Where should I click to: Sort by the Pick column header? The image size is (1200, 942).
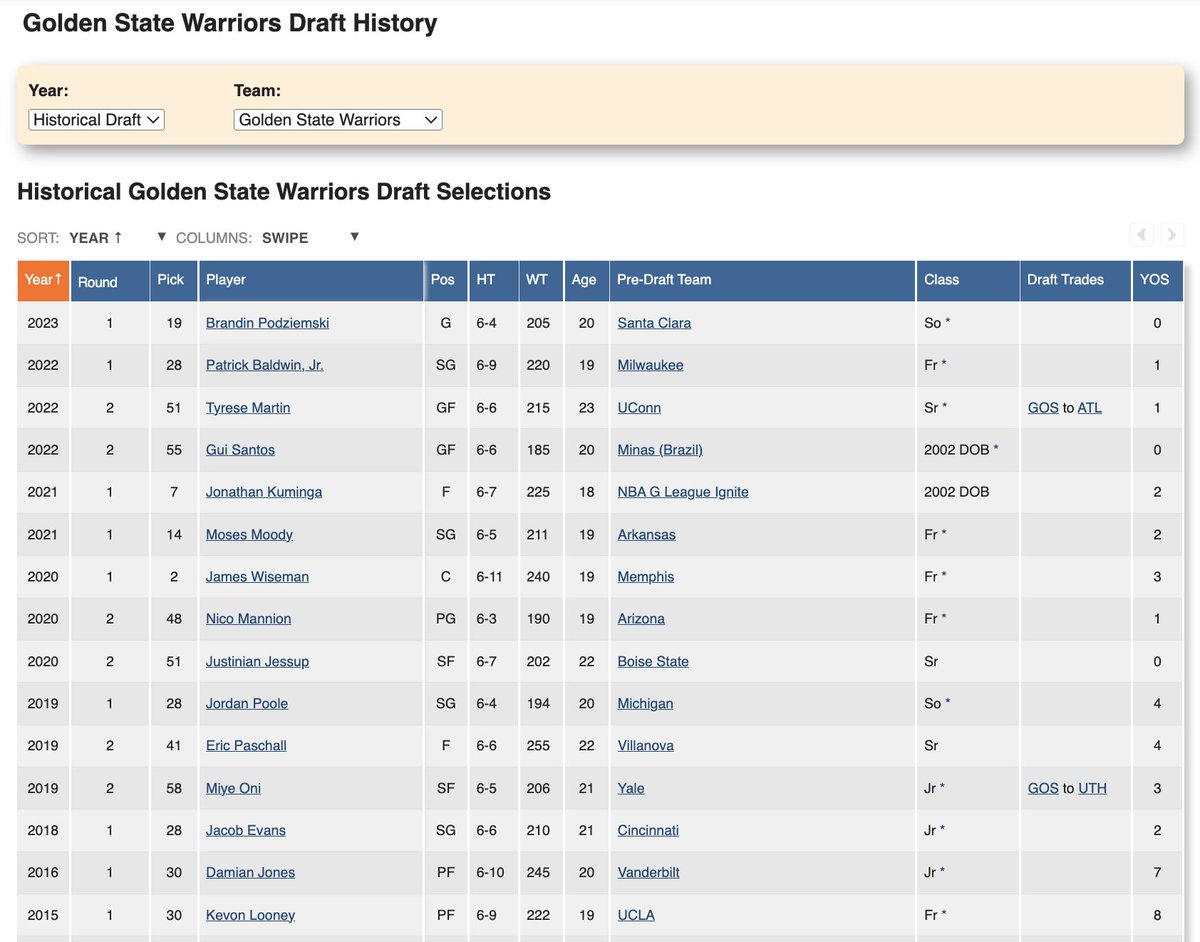[173, 280]
